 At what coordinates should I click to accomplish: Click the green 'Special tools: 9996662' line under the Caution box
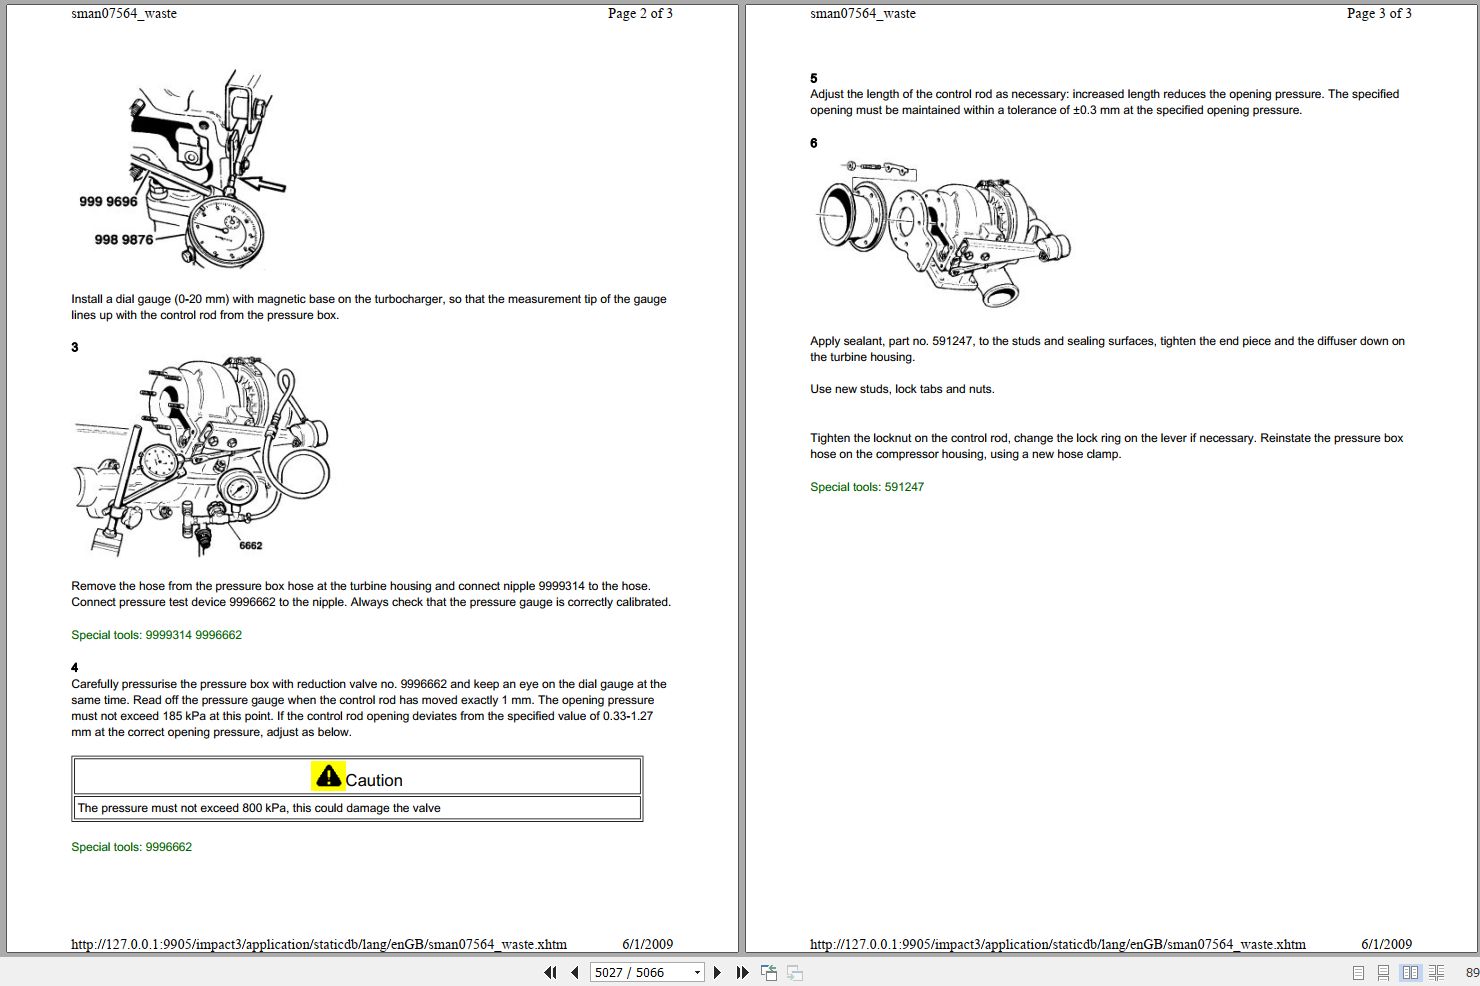tap(132, 847)
